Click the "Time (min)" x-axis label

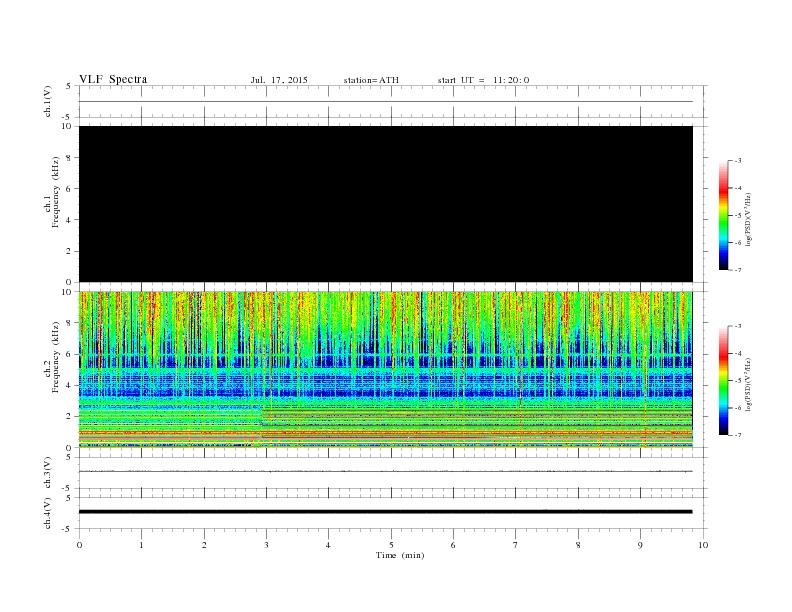[400, 555]
